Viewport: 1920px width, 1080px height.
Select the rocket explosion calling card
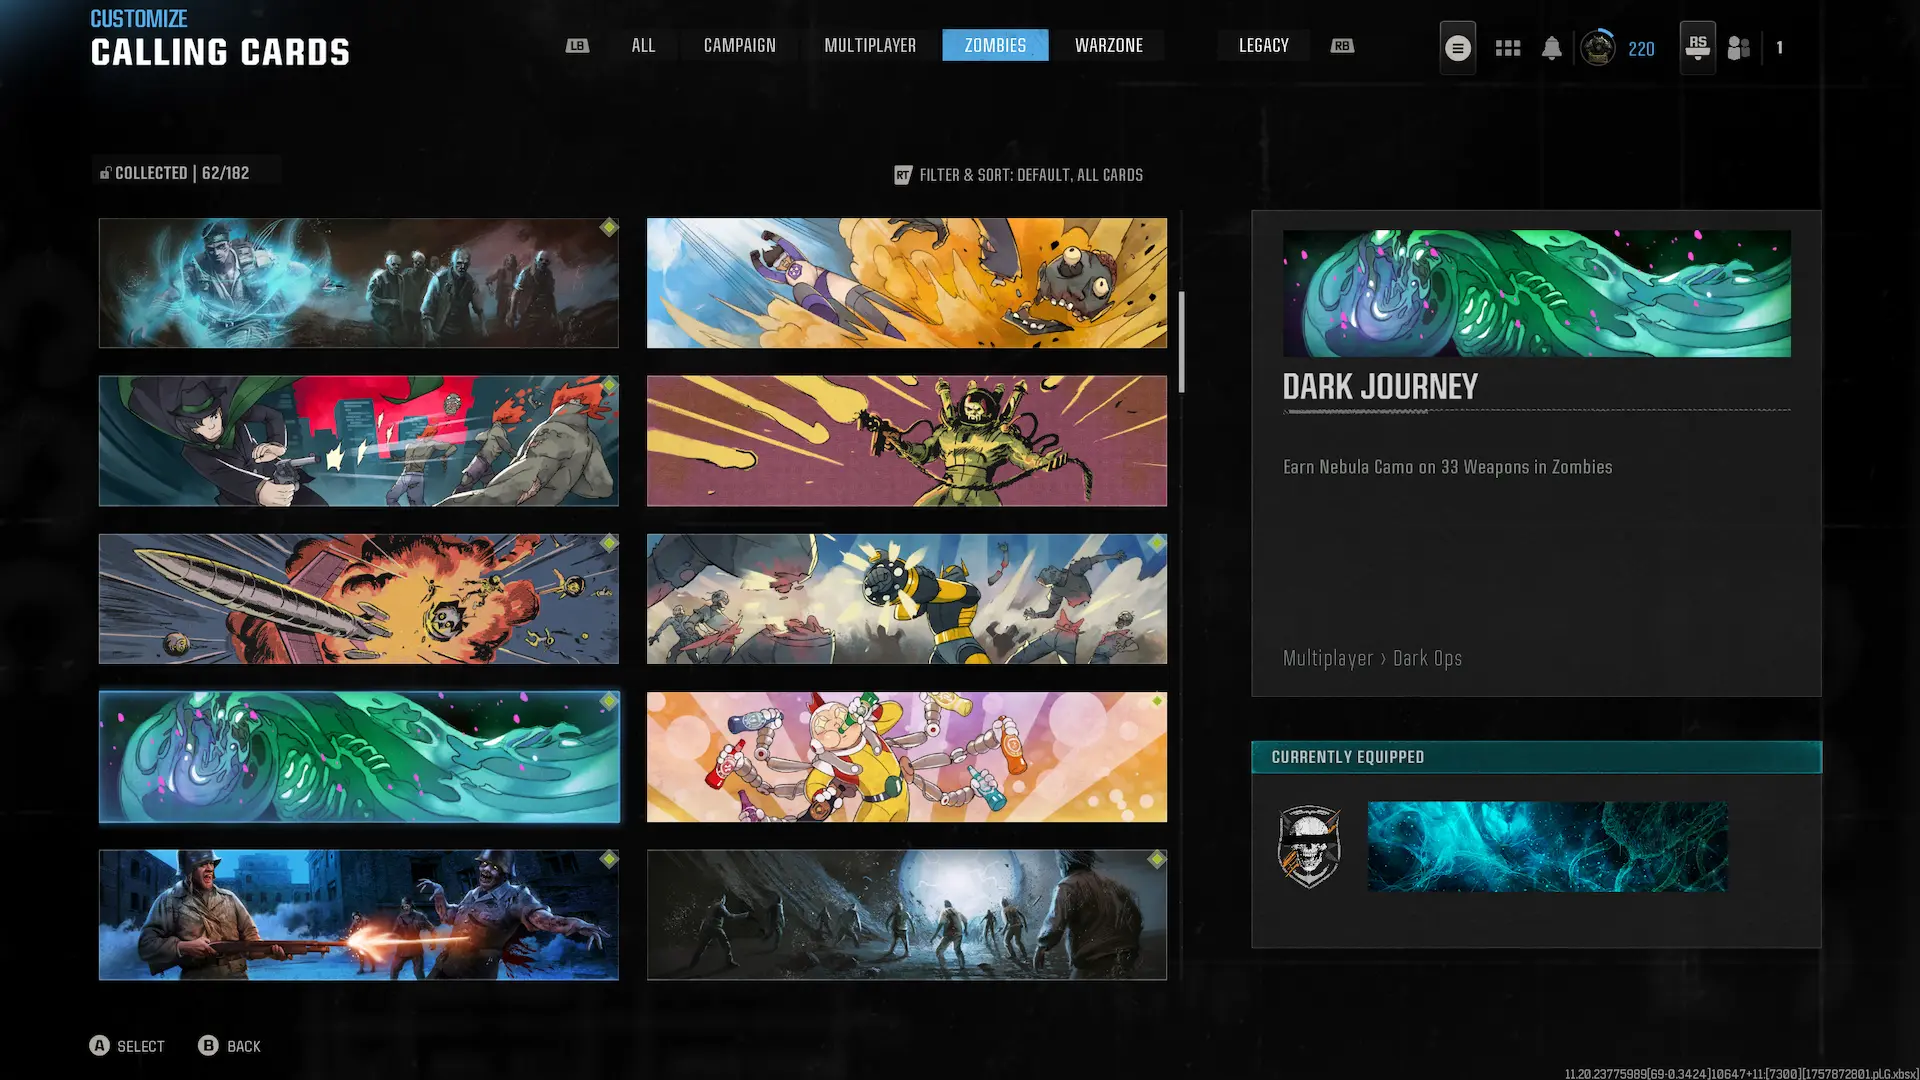click(x=359, y=599)
